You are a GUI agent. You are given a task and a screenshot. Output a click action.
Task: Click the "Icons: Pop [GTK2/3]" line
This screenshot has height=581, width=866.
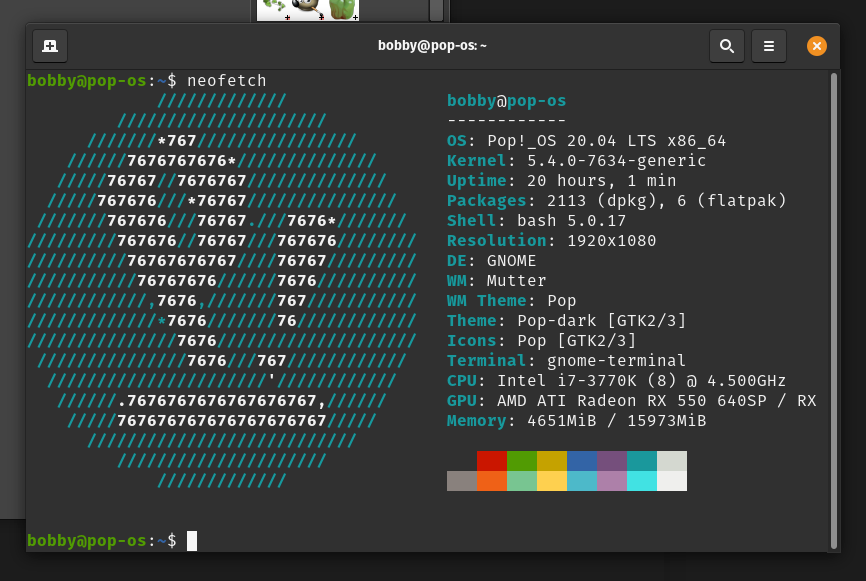click(541, 341)
